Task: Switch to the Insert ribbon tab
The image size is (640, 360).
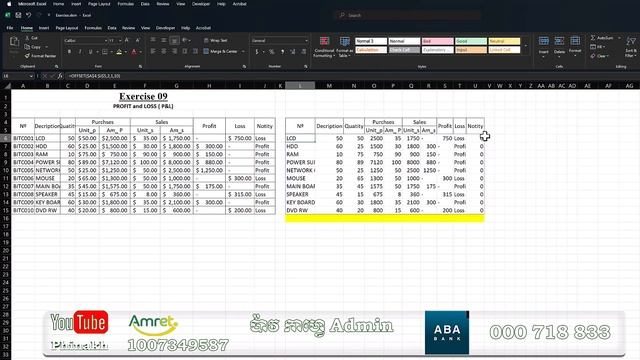Action: 44,28
